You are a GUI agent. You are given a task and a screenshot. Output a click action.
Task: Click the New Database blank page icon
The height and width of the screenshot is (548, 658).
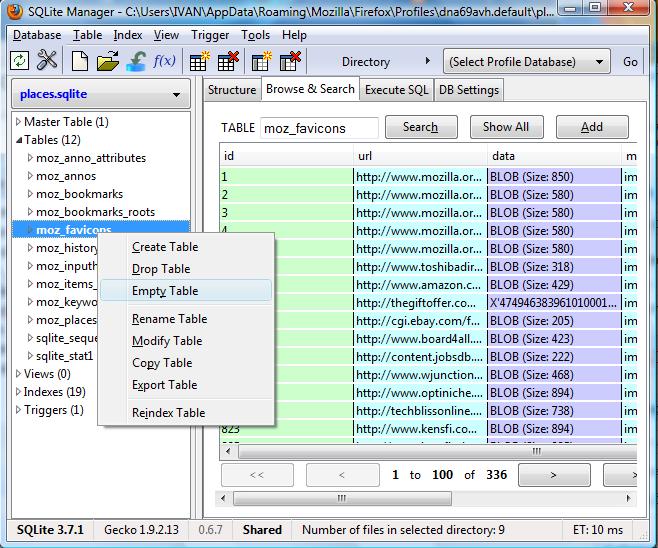click(80, 61)
